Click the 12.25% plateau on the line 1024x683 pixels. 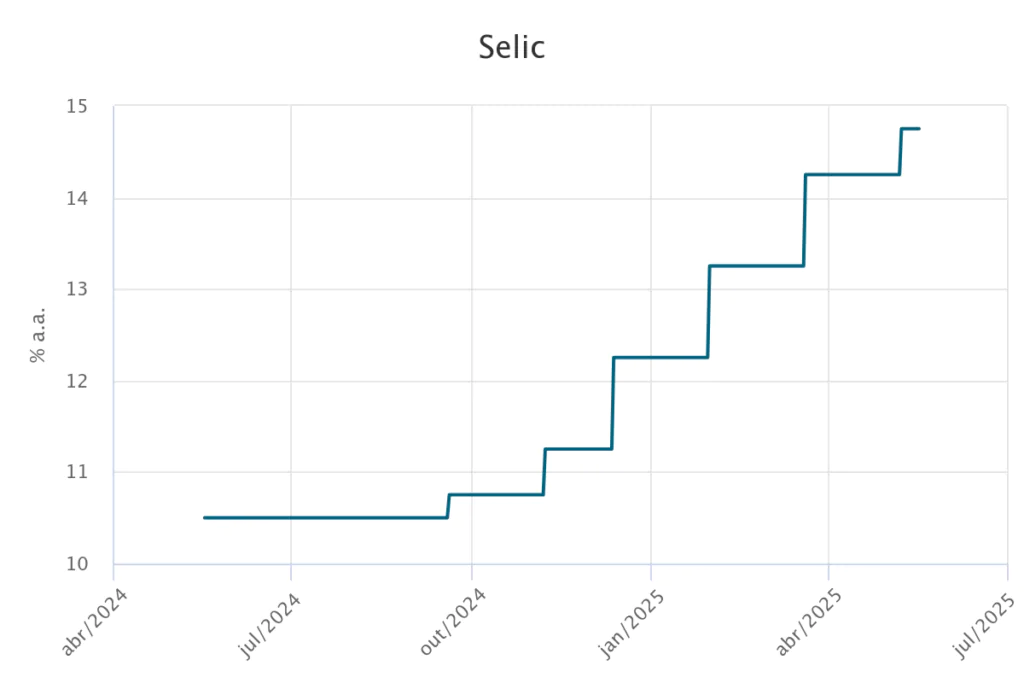(x=660, y=357)
